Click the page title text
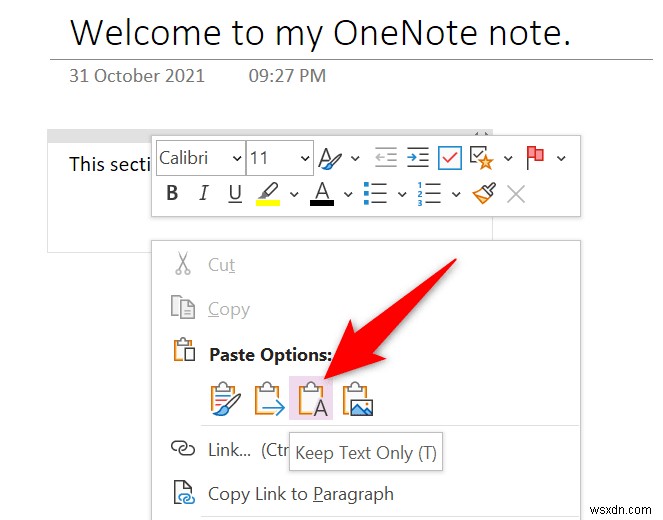 tap(320, 33)
